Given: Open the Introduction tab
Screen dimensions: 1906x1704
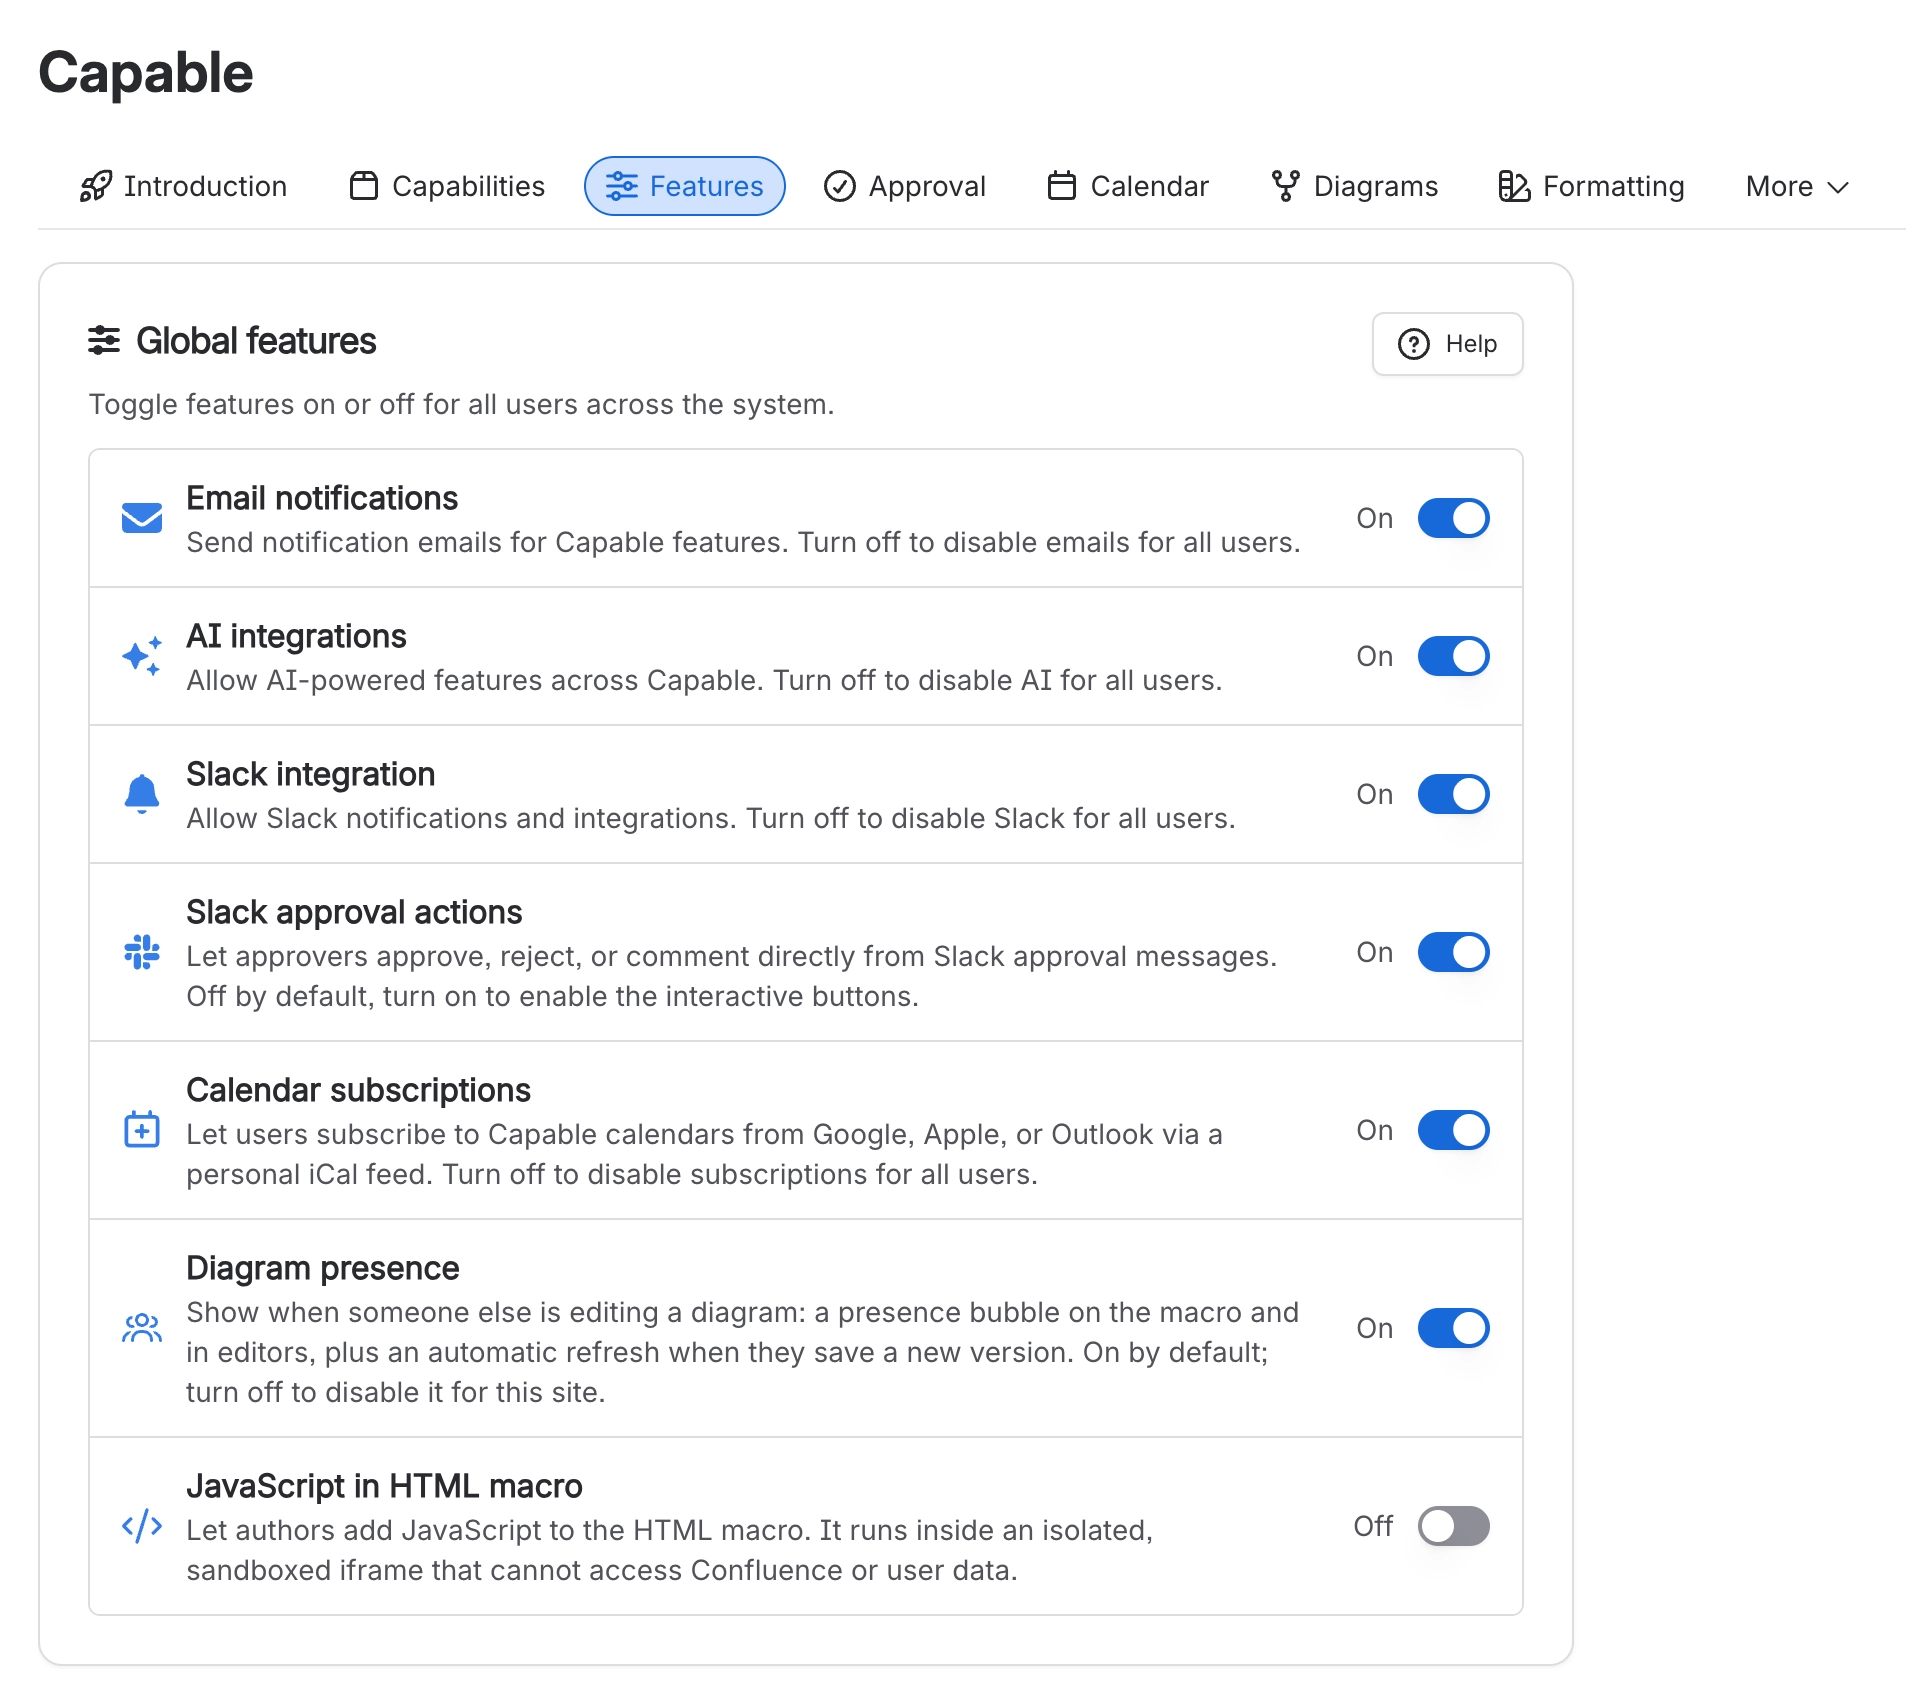Looking at the screenshot, I should click(184, 186).
